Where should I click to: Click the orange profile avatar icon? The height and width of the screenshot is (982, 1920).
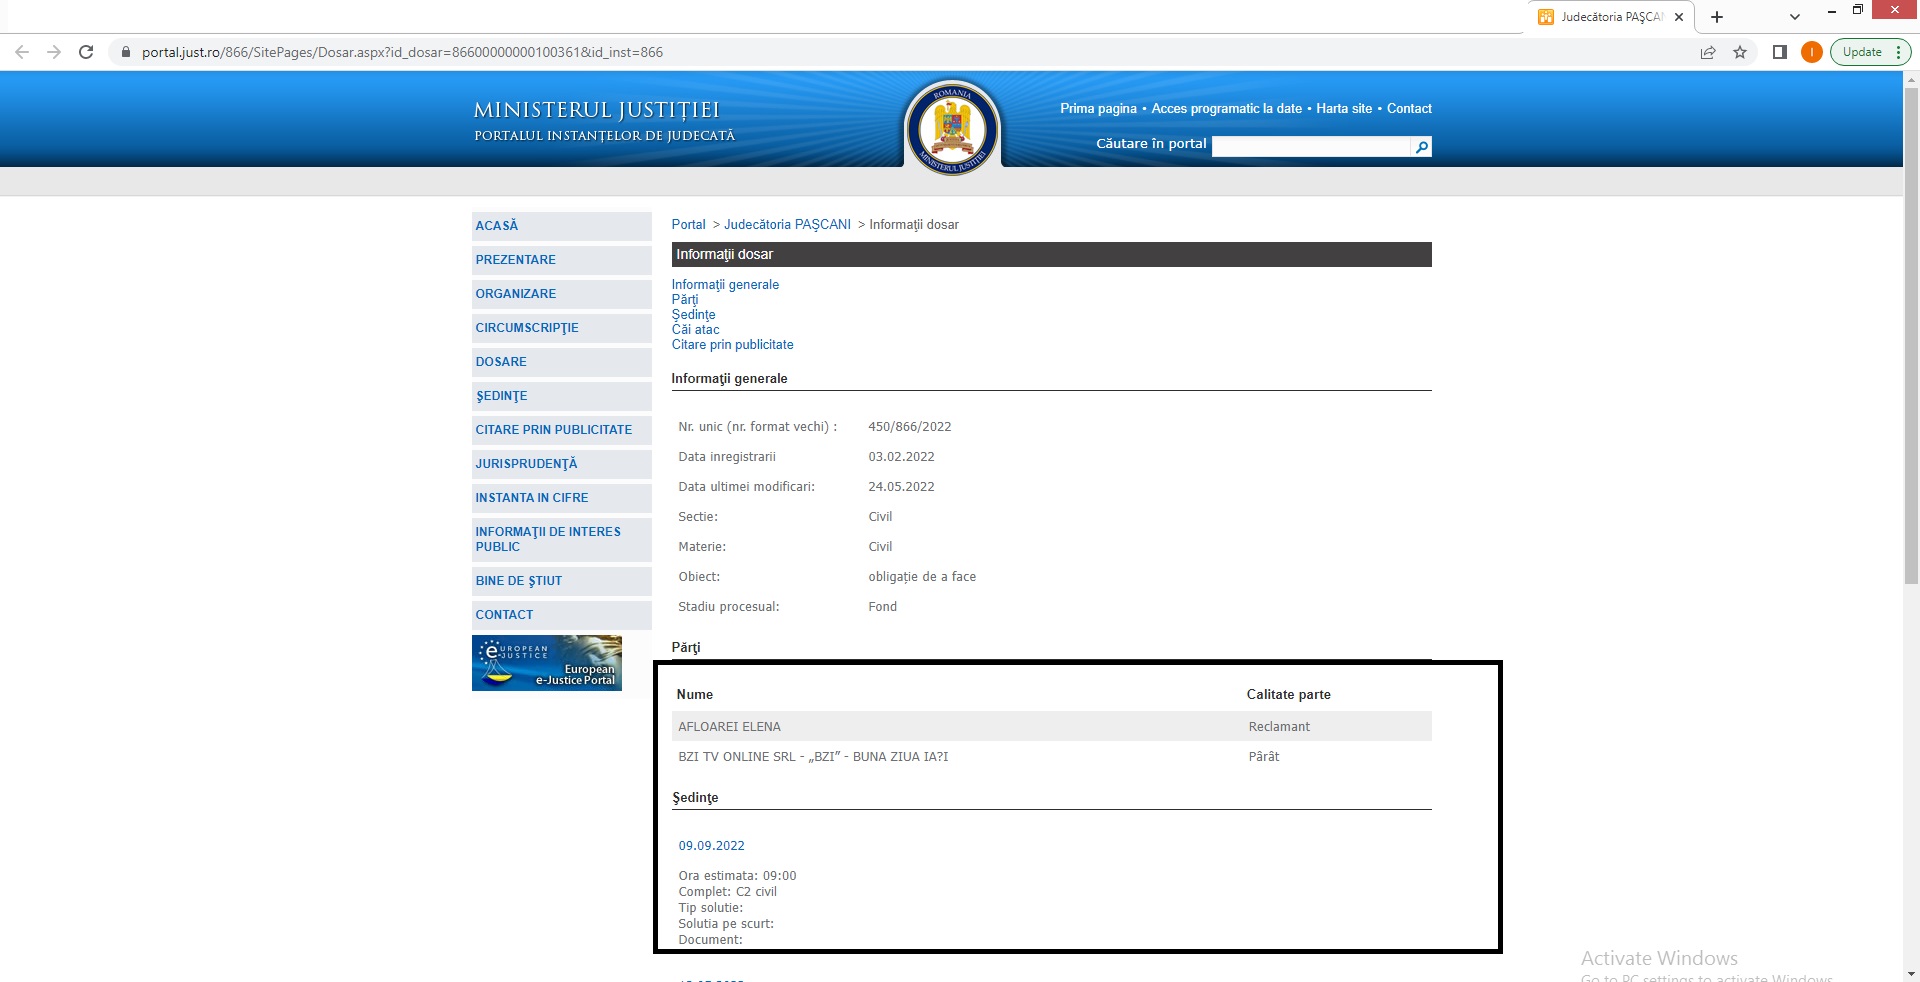(x=1811, y=52)
